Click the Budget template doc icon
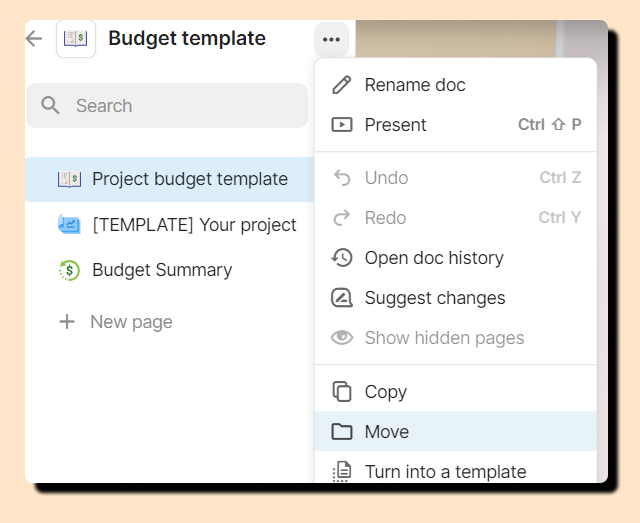 pos(76,39)
